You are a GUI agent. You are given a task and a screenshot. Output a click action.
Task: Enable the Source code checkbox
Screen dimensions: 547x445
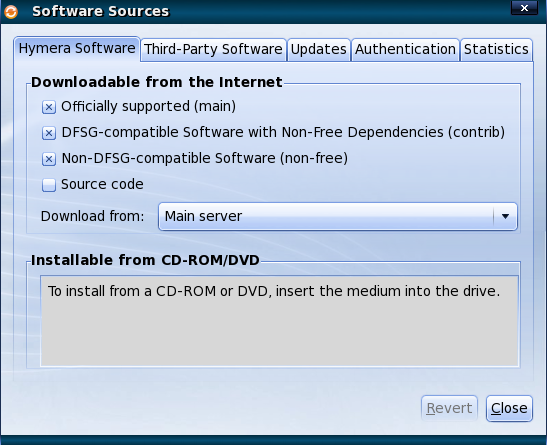[49, 185]
